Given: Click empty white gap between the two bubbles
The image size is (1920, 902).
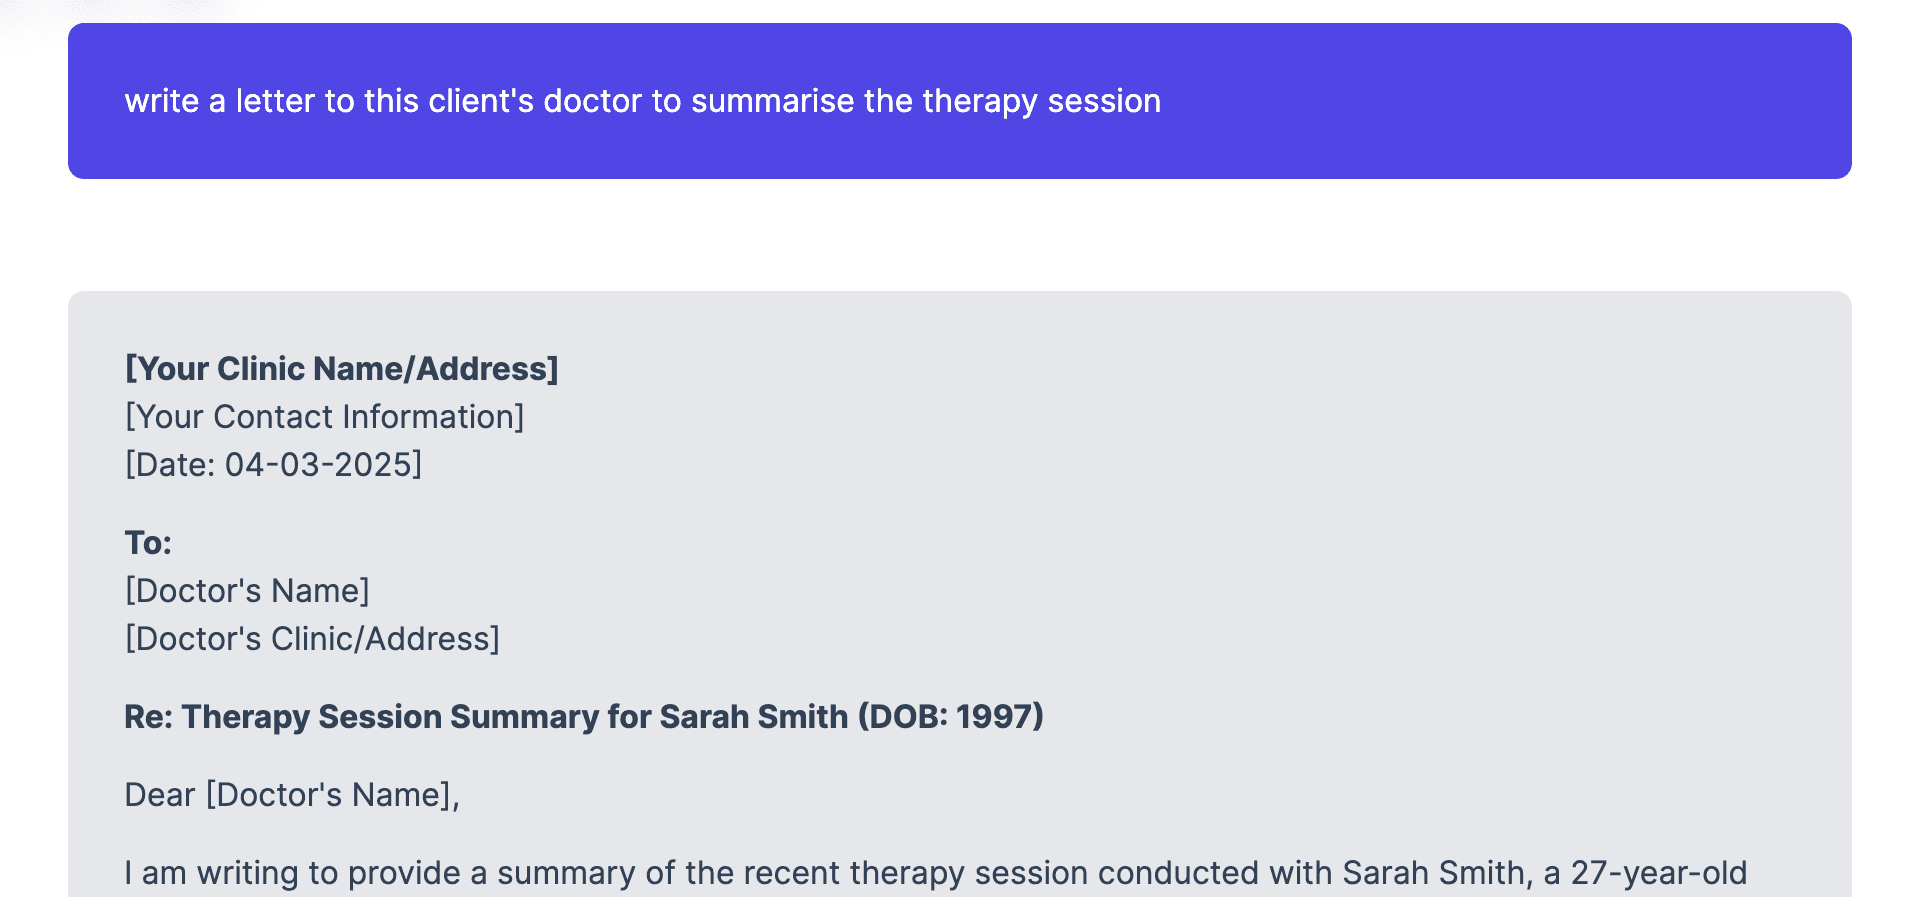Looking at the screenshot, I should point(960,235).
